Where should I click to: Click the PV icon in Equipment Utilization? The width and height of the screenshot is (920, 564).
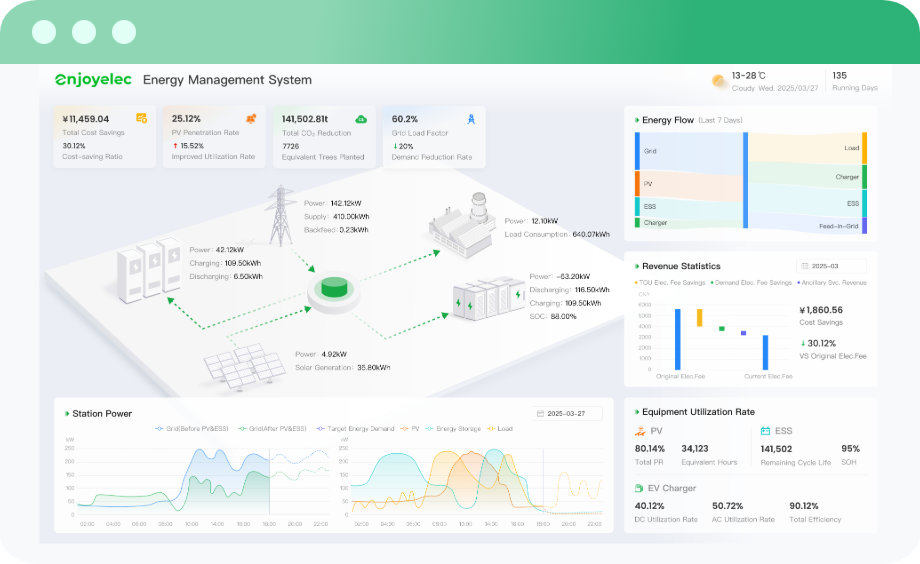[x=642, y=431]
